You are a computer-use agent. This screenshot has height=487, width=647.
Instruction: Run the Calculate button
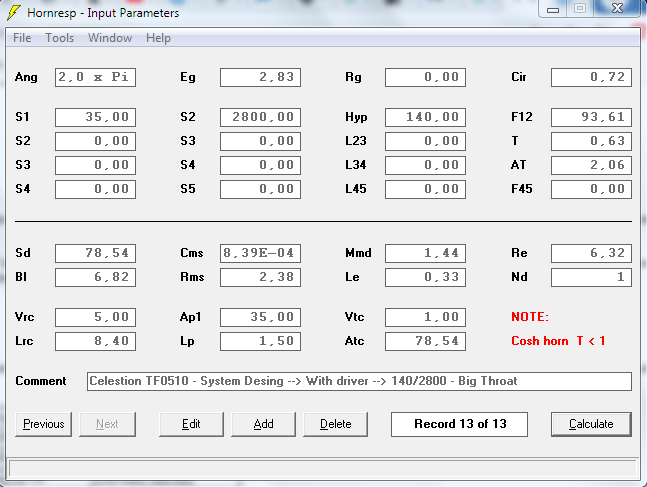point(591,424)
